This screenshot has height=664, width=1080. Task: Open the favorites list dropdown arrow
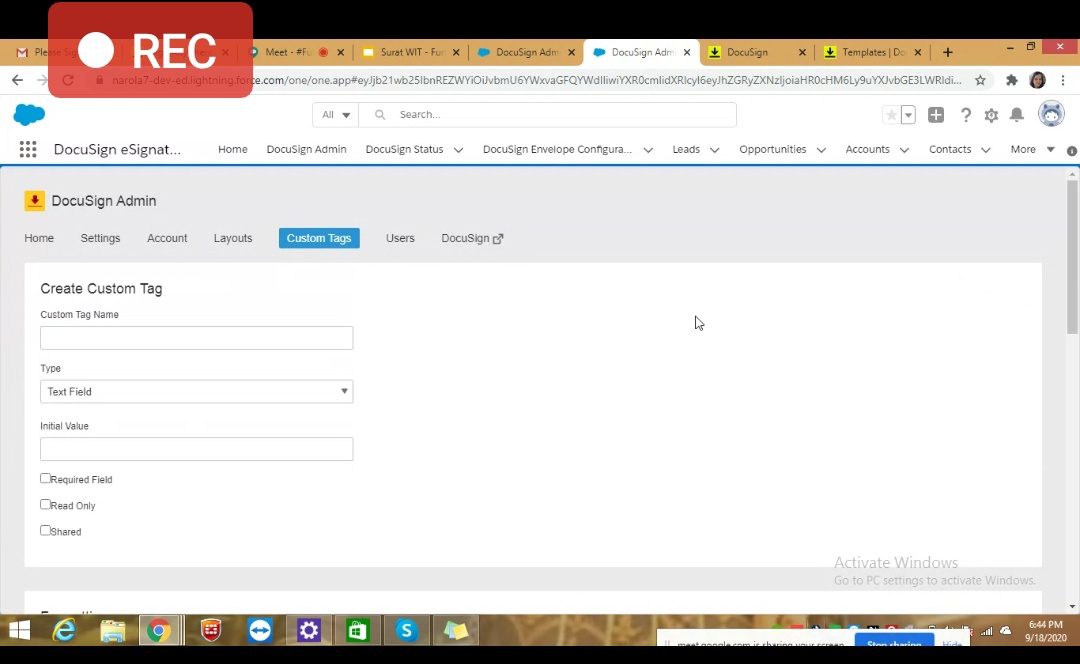(908, 115)
